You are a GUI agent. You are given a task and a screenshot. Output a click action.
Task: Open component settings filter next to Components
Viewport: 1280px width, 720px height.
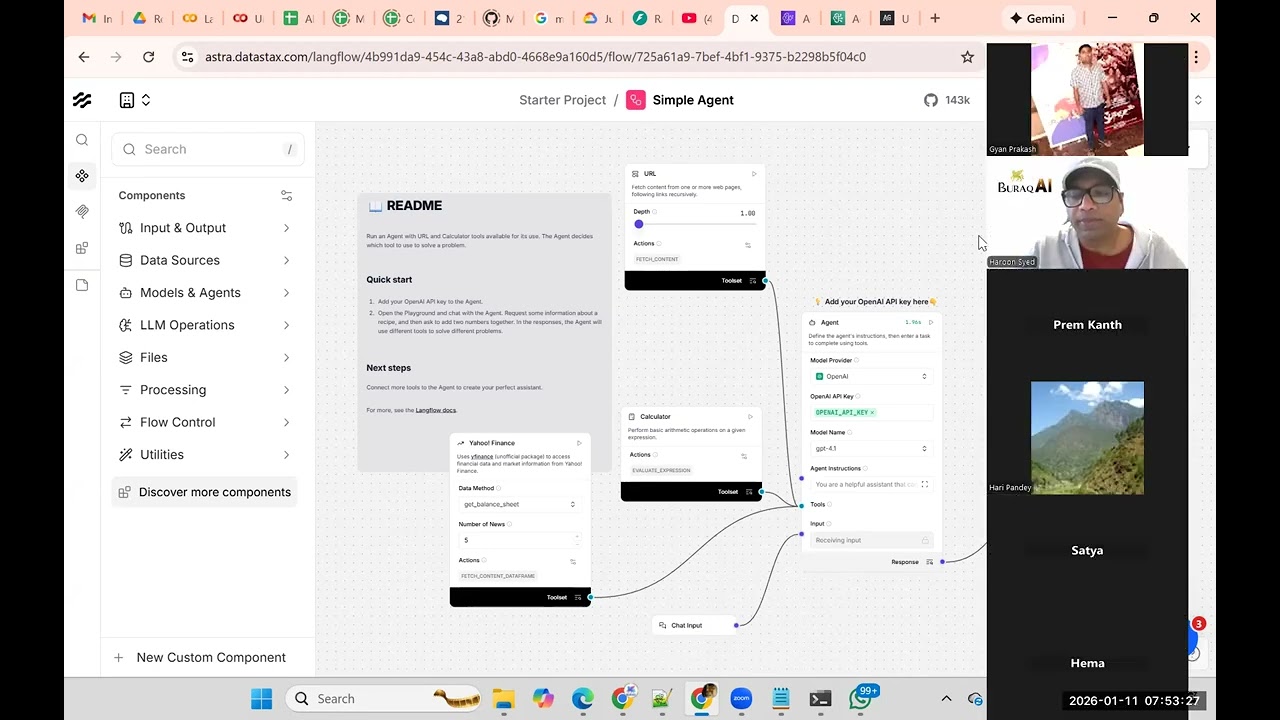(x=286, y=195)
